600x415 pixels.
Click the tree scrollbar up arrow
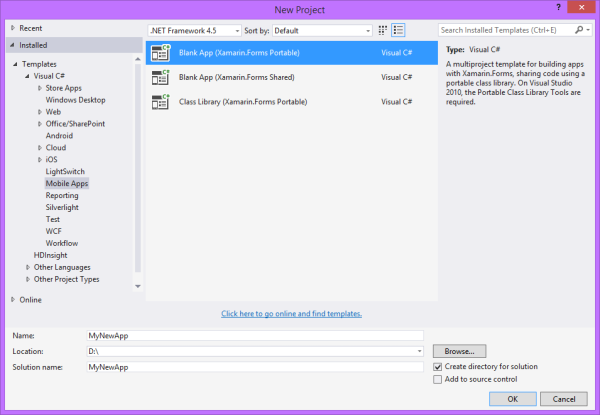pyautogui.click(x=138, y=59)
